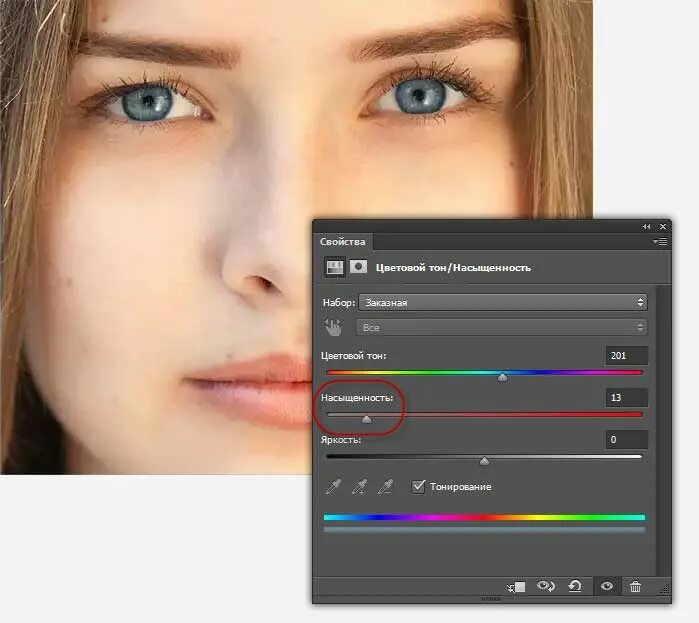
Task: Click the Насыщенность slider handle
Action: point(366,419)
